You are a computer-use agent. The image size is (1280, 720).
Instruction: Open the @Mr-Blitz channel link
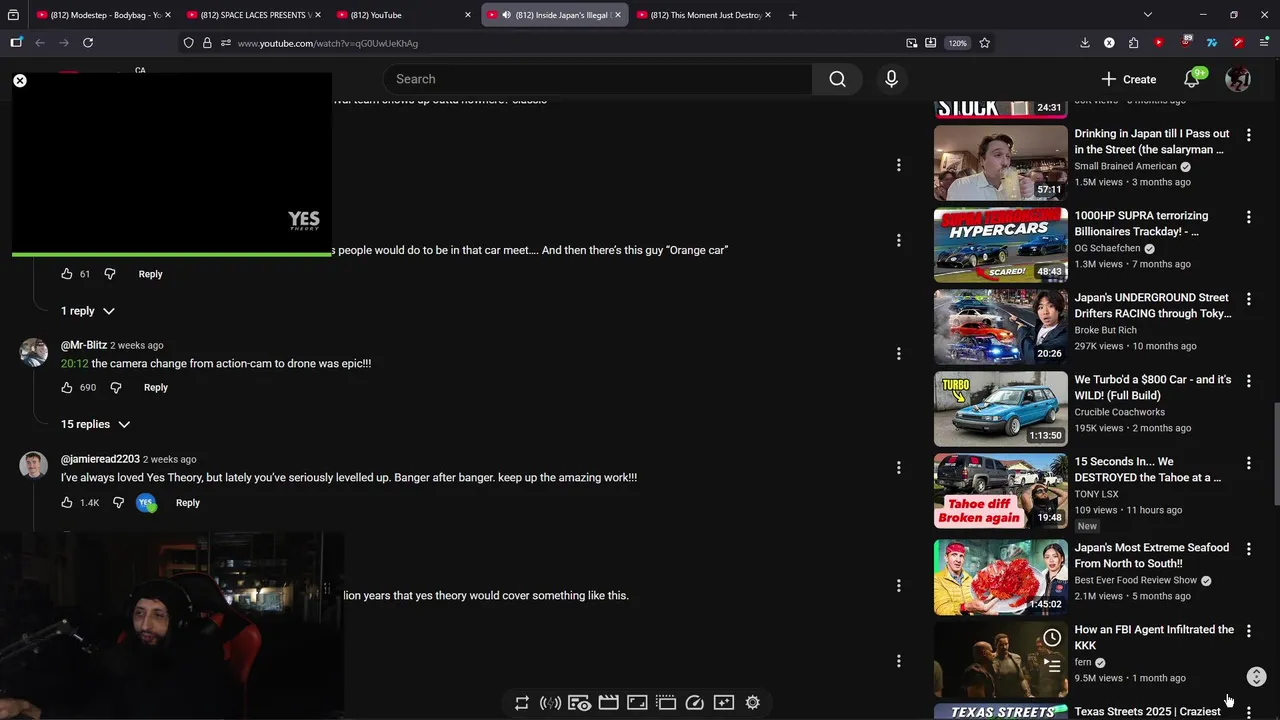point(84,345)
